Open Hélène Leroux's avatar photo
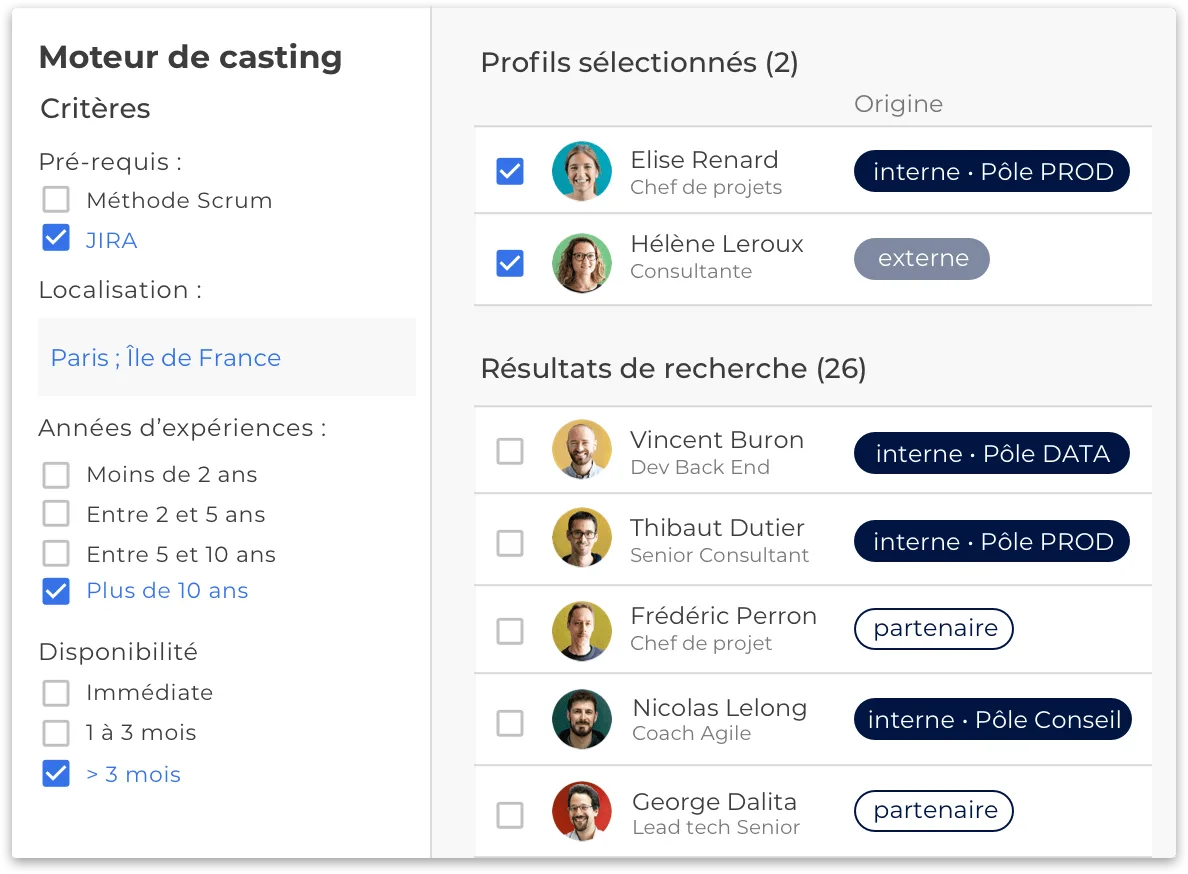1188x874 pixels. click(582, 264)
